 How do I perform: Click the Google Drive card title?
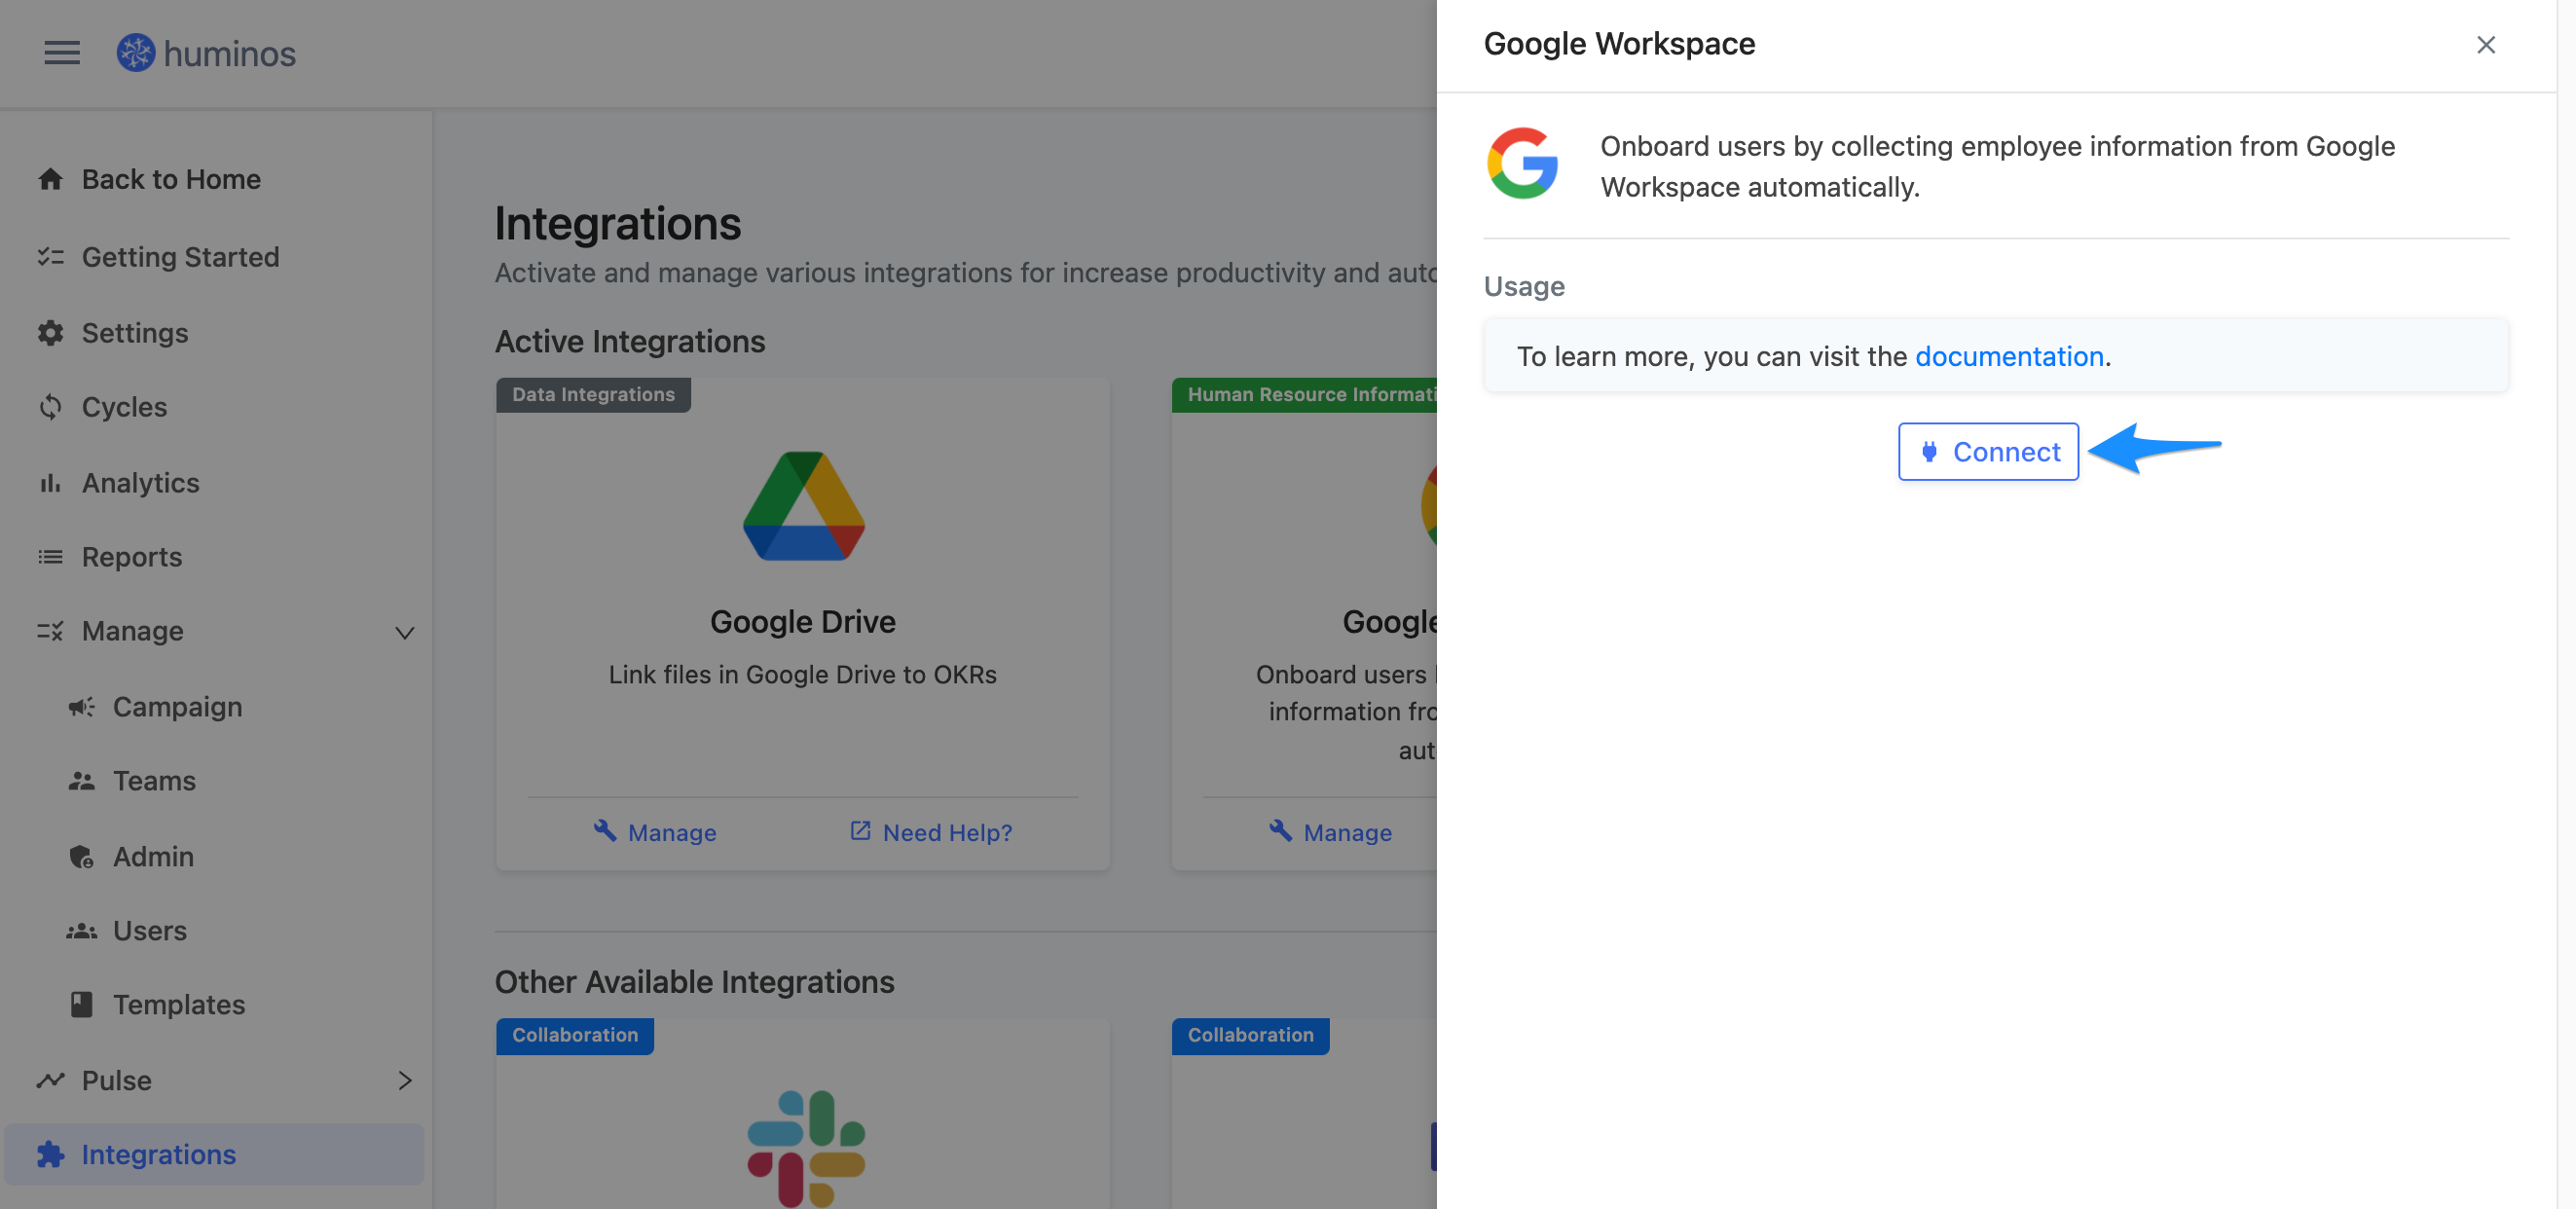(x=802, y=621)
